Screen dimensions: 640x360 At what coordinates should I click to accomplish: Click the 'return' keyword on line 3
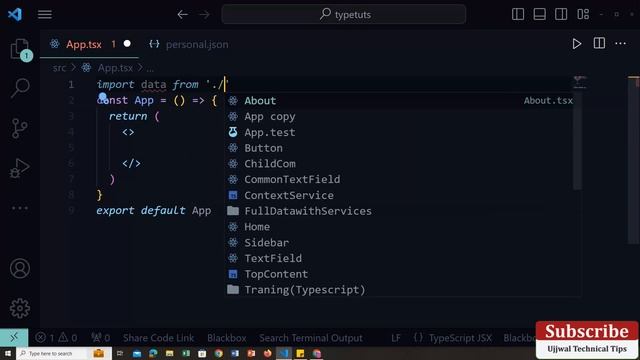click(x=128, y=116)
